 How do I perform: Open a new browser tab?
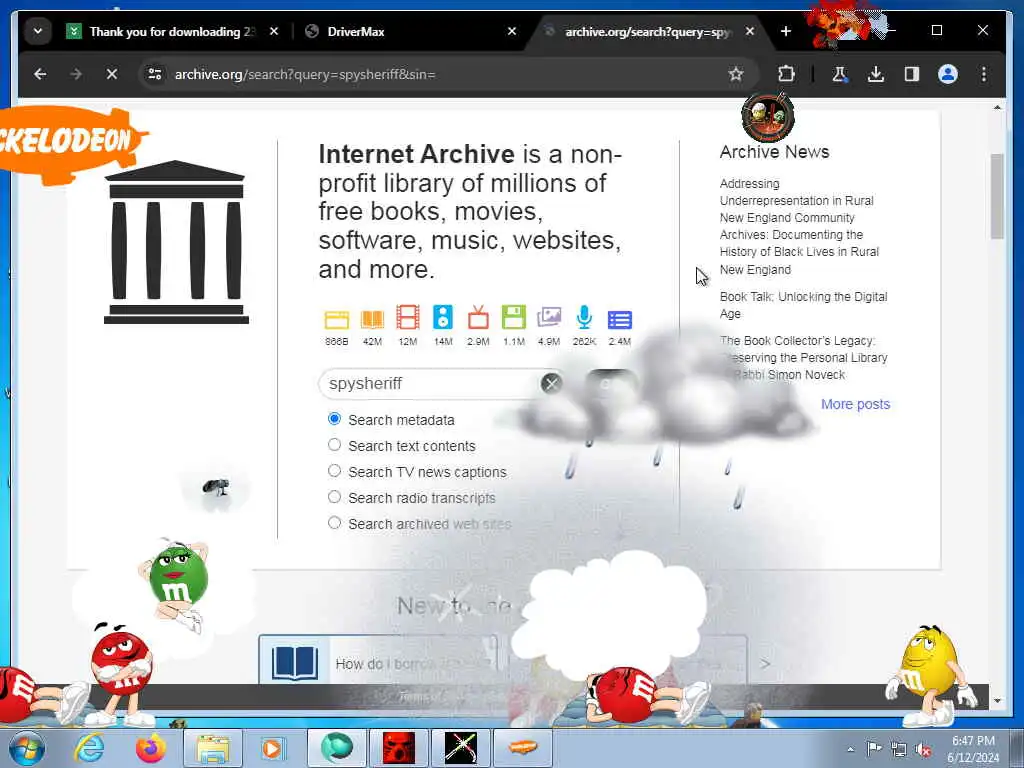786,31
